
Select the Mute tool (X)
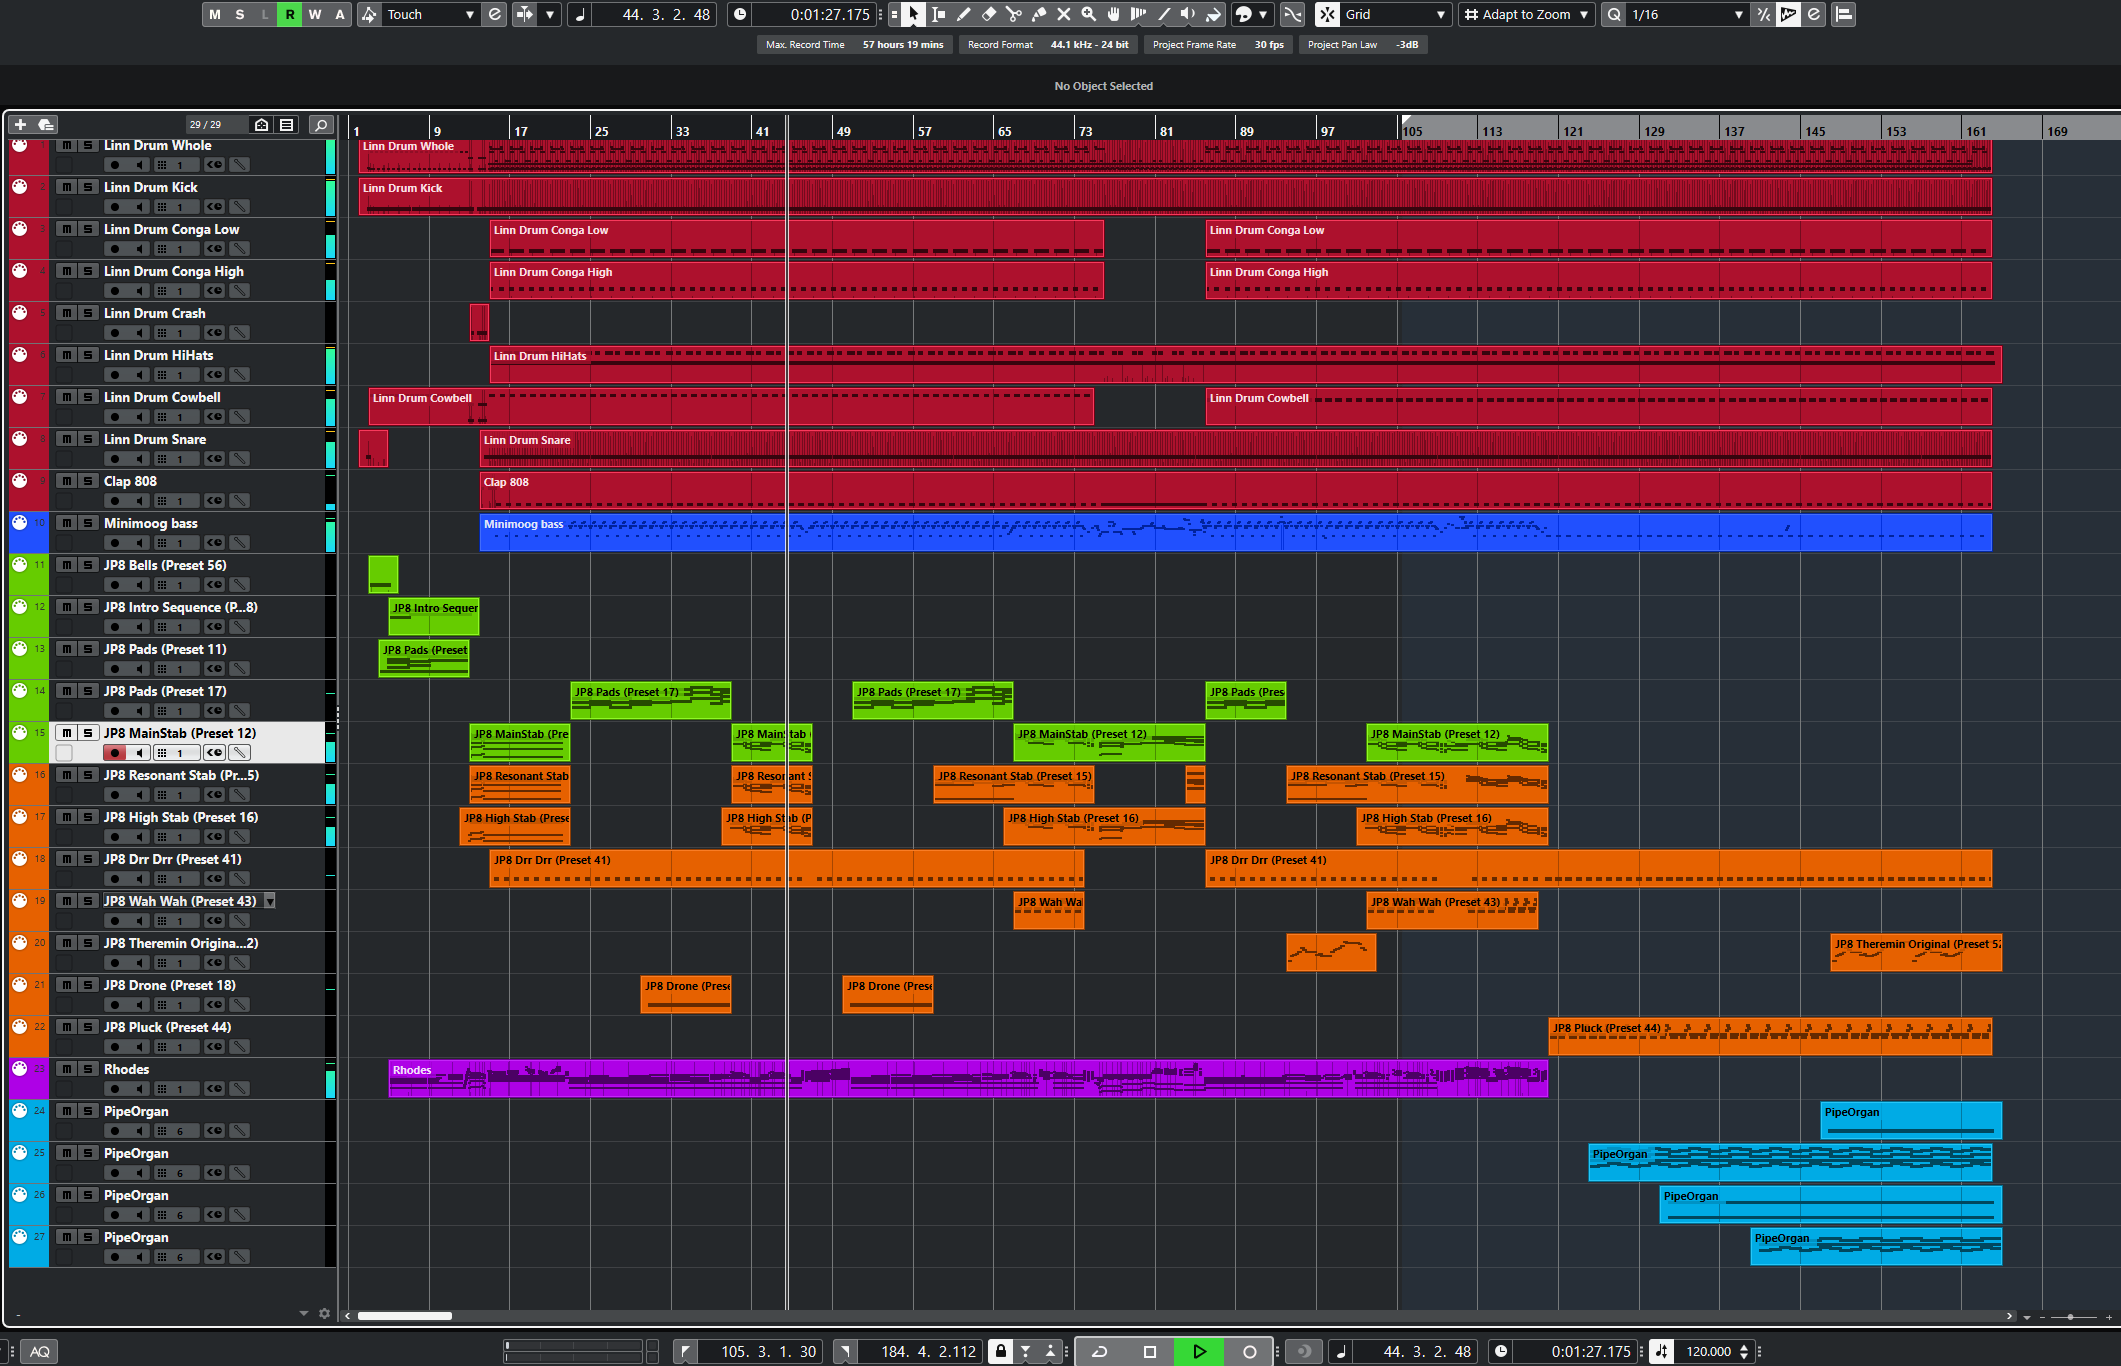[x=1063, y=14]
